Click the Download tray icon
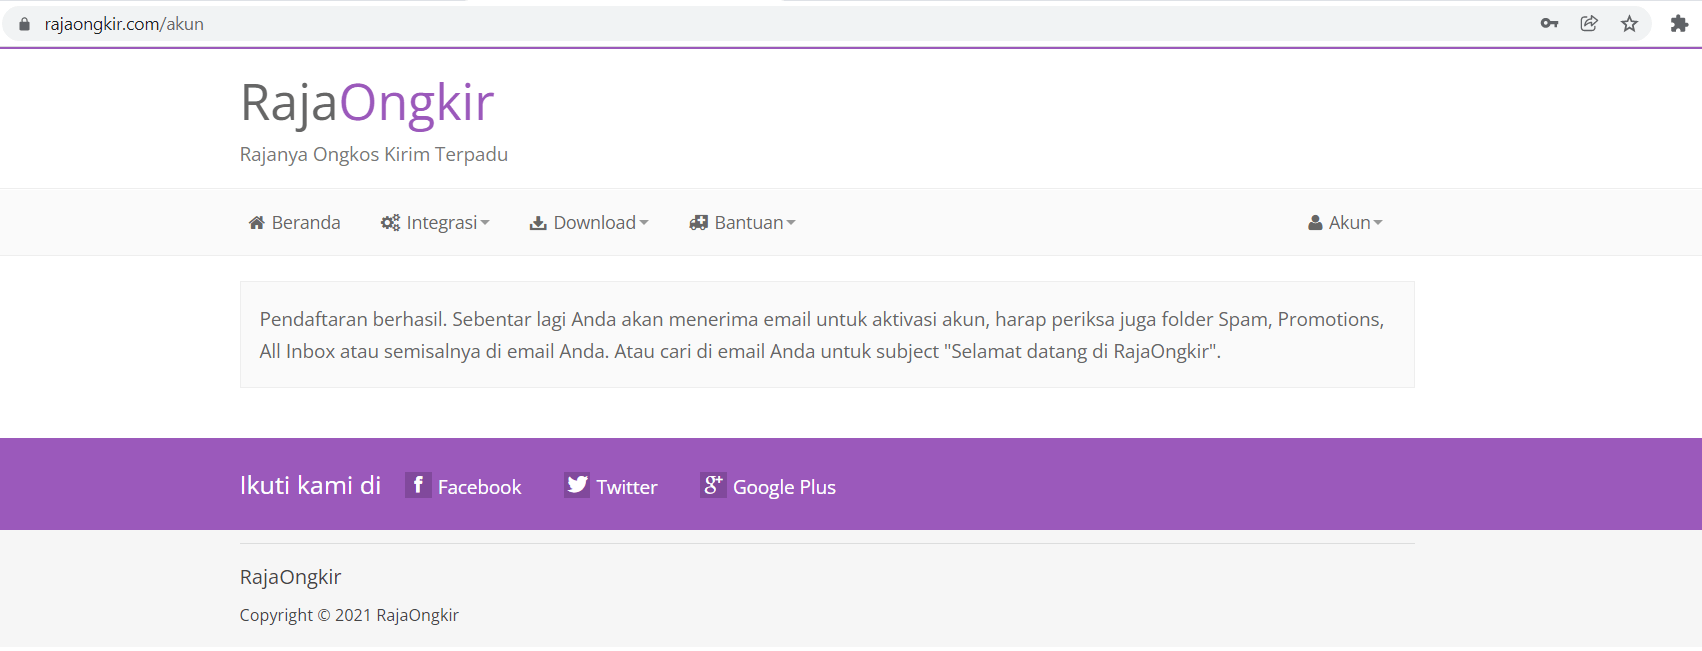The height and width of the screenshot is (651, 1702). coord(538,223)
